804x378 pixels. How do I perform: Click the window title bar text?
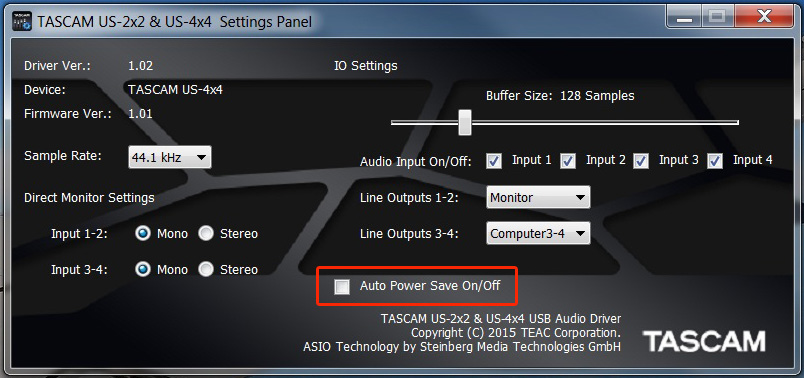click(174, 22)
